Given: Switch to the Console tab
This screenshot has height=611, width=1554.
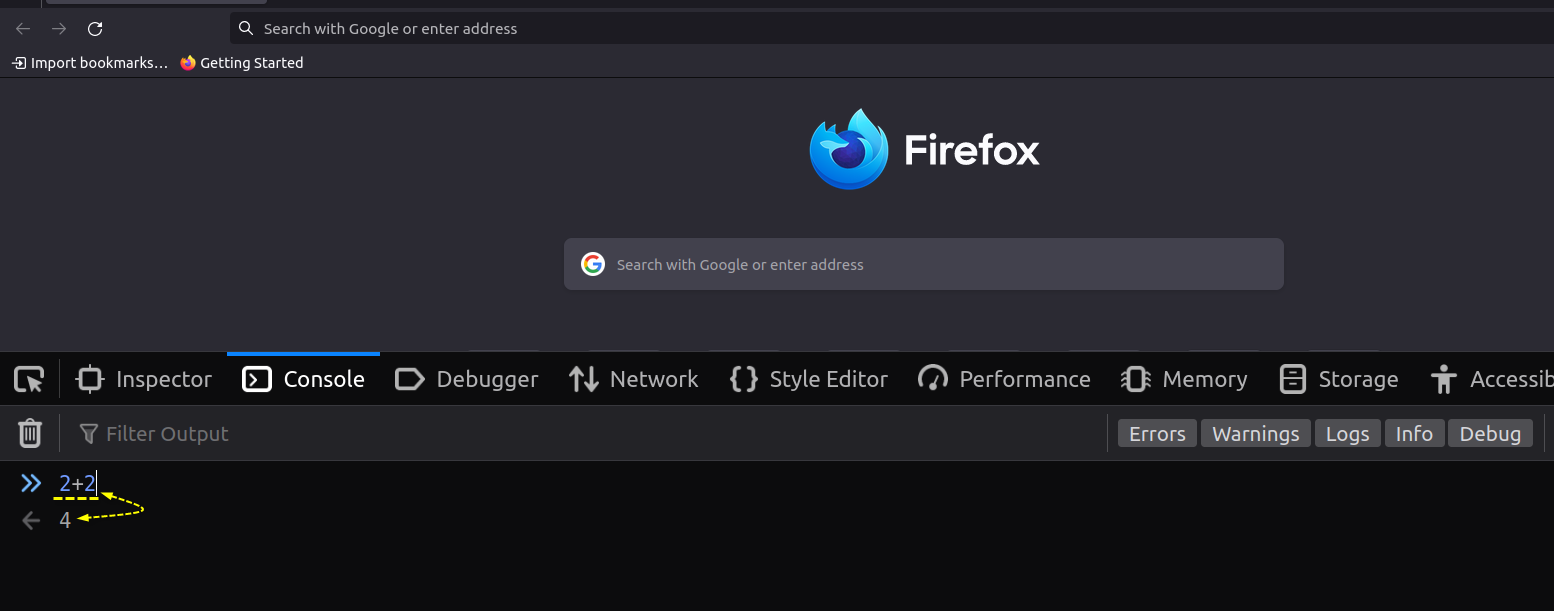Looking at the screenshot, I should click(303, 379).
